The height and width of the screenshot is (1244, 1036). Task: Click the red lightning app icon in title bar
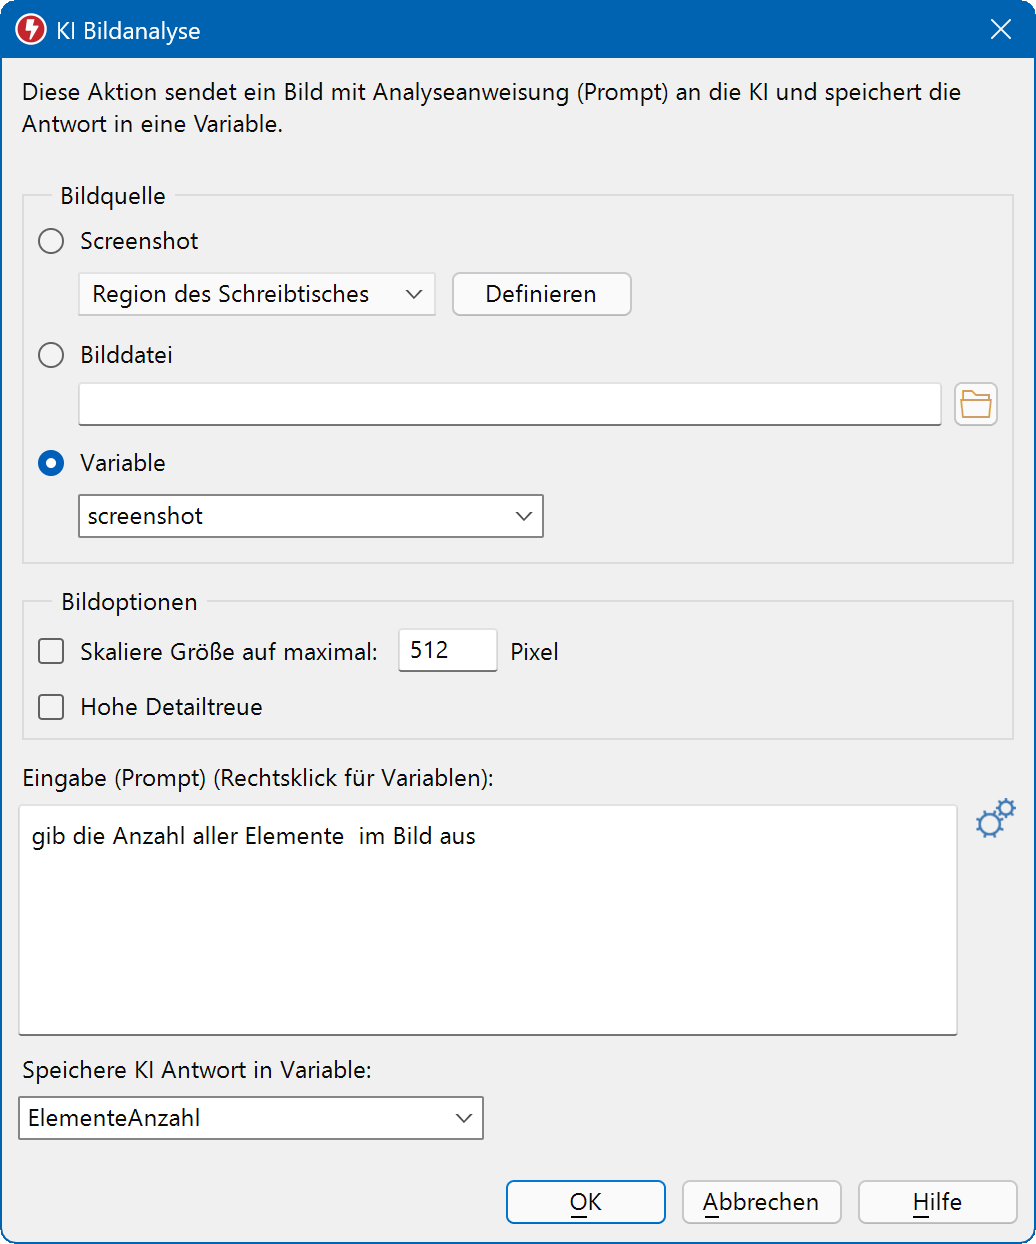coord(31,30)
